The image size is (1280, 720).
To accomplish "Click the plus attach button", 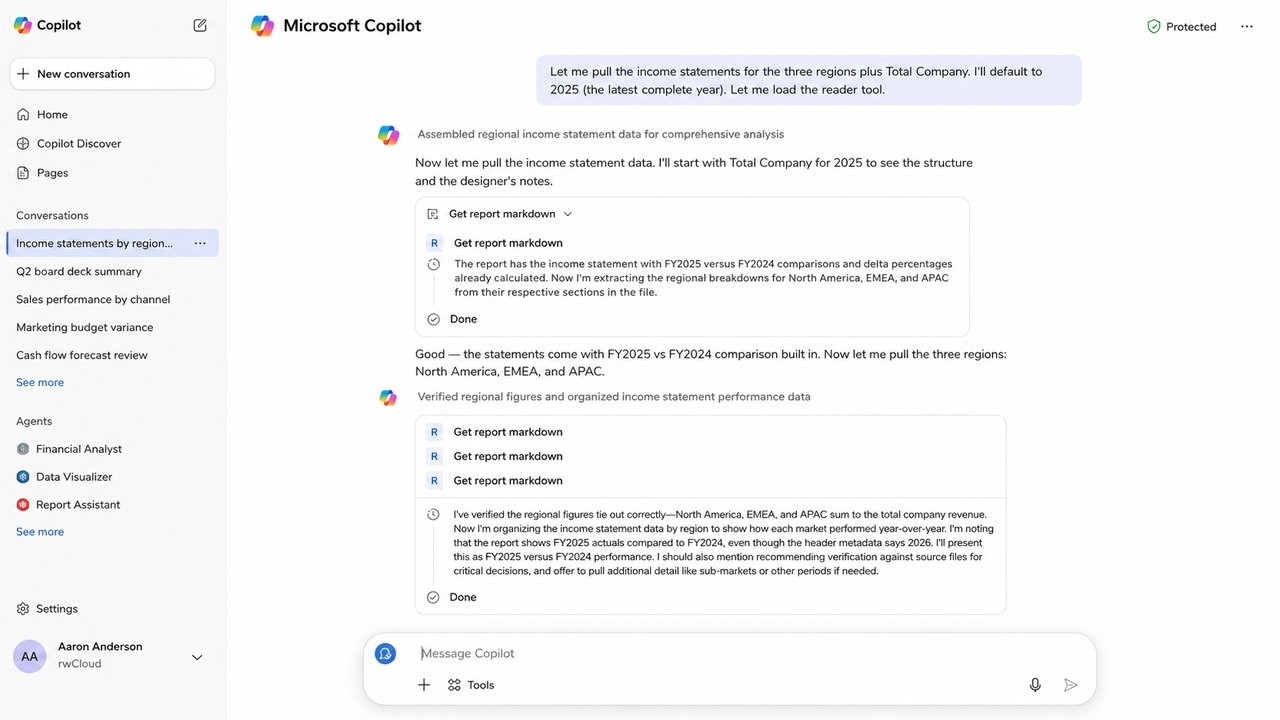I will [x=424, y=685].
